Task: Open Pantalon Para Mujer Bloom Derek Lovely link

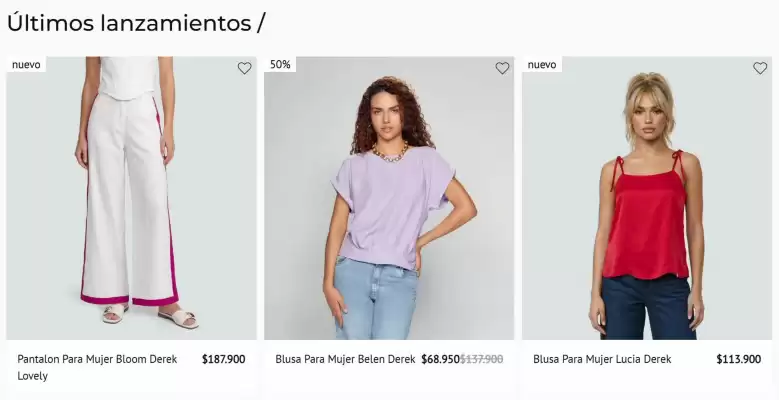Action: [x=97, y=359]
